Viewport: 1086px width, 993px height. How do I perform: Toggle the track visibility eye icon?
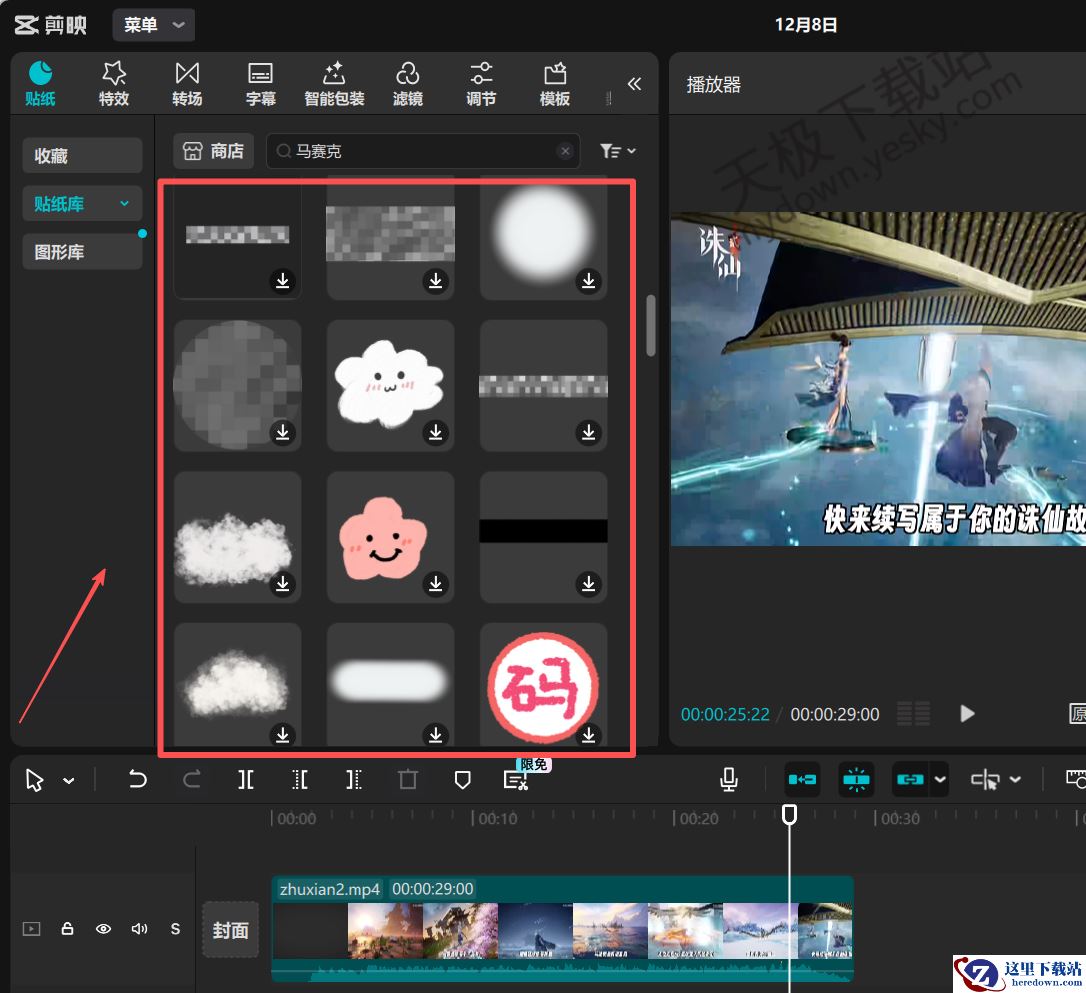[103, 929]
